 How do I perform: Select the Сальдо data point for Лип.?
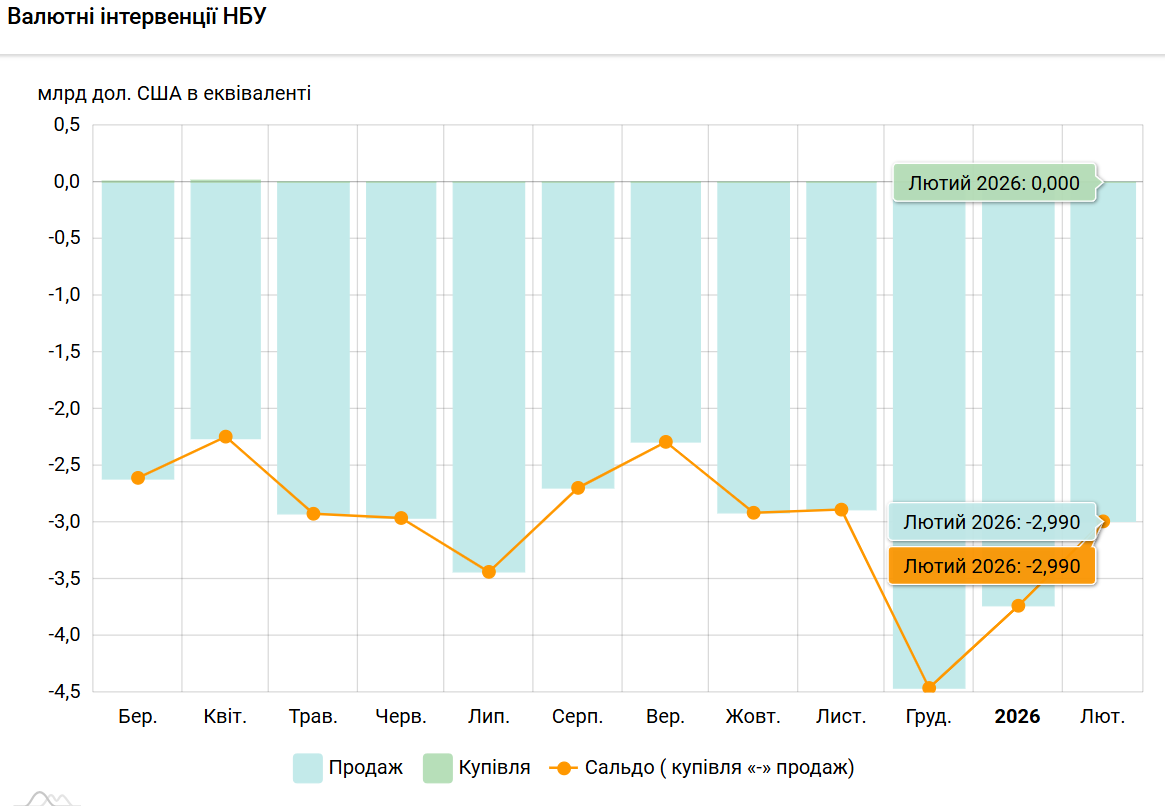click(489, 572)
